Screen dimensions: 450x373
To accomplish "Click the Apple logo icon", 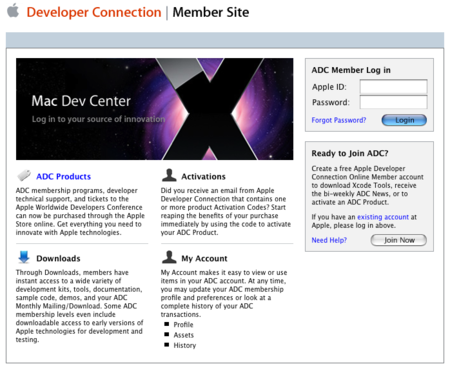I will (13, 10).
